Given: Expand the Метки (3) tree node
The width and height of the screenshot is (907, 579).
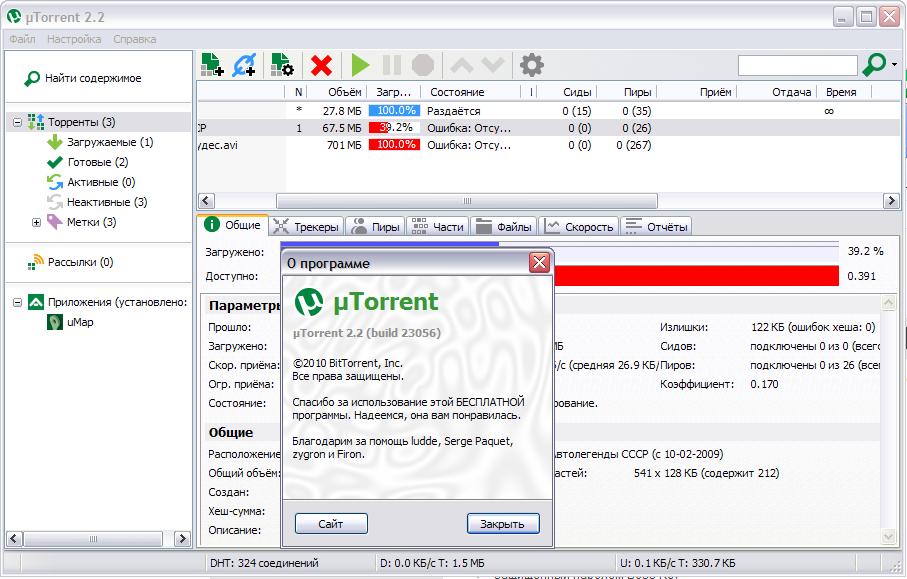Looking at the screenshot, I should point(37,222).
